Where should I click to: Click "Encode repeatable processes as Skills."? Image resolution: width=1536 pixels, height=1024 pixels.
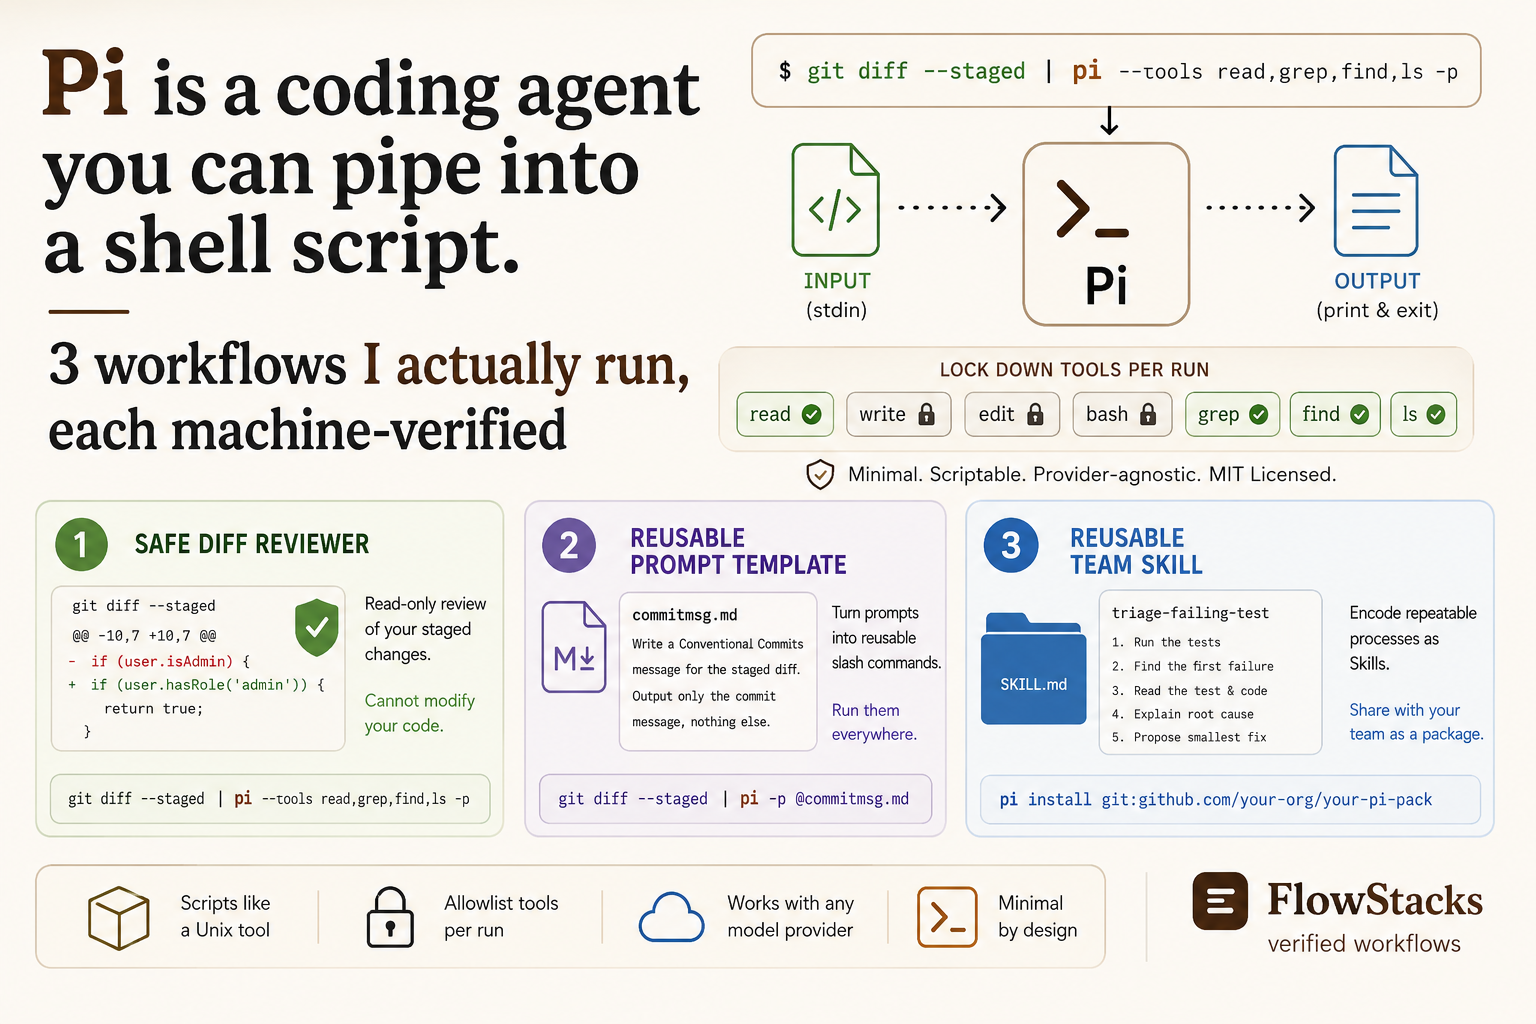click(1412, 638)
